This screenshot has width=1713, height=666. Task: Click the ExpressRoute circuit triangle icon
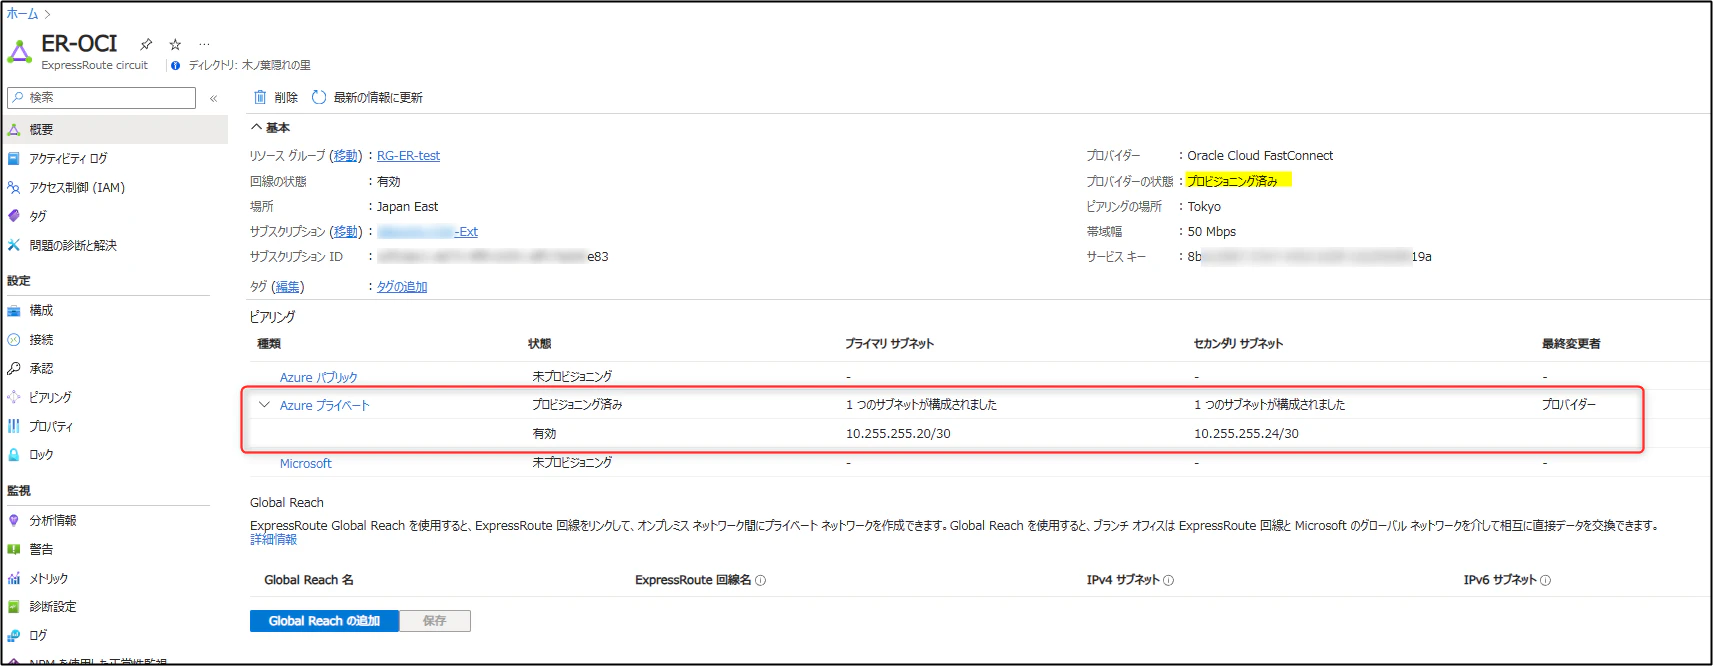[19, 50]
